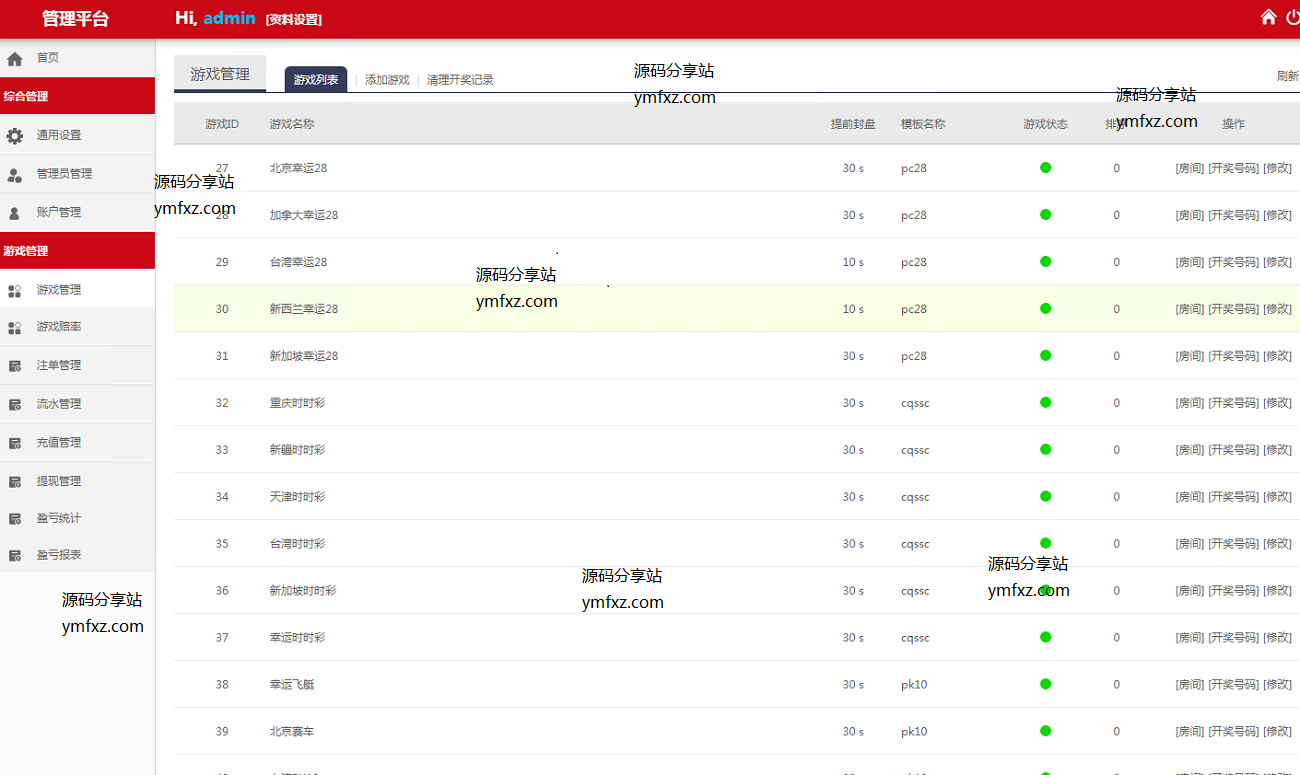This screenshot has height=775, width=1300.
Task: Click the 充值管理 sidebar icon
Action: tap(15, 443)
